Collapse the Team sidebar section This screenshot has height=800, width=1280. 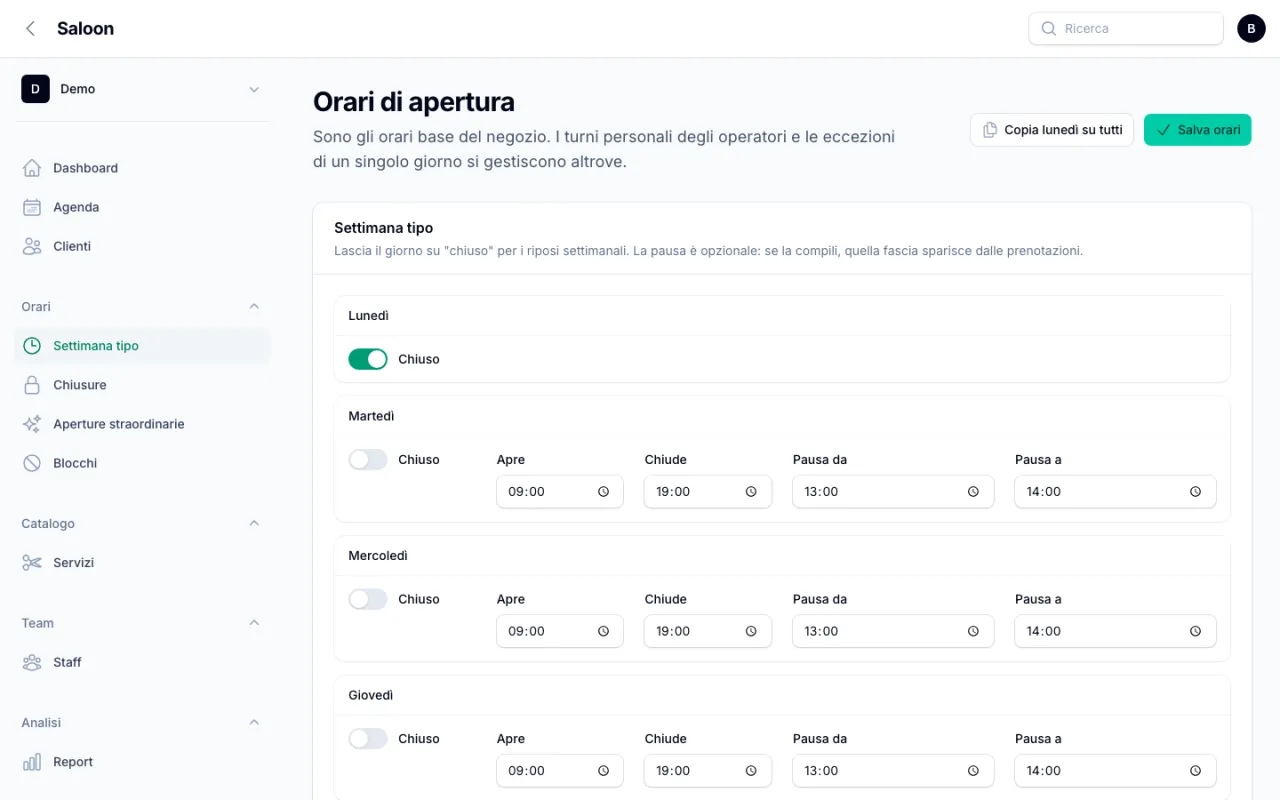[254, 623]
